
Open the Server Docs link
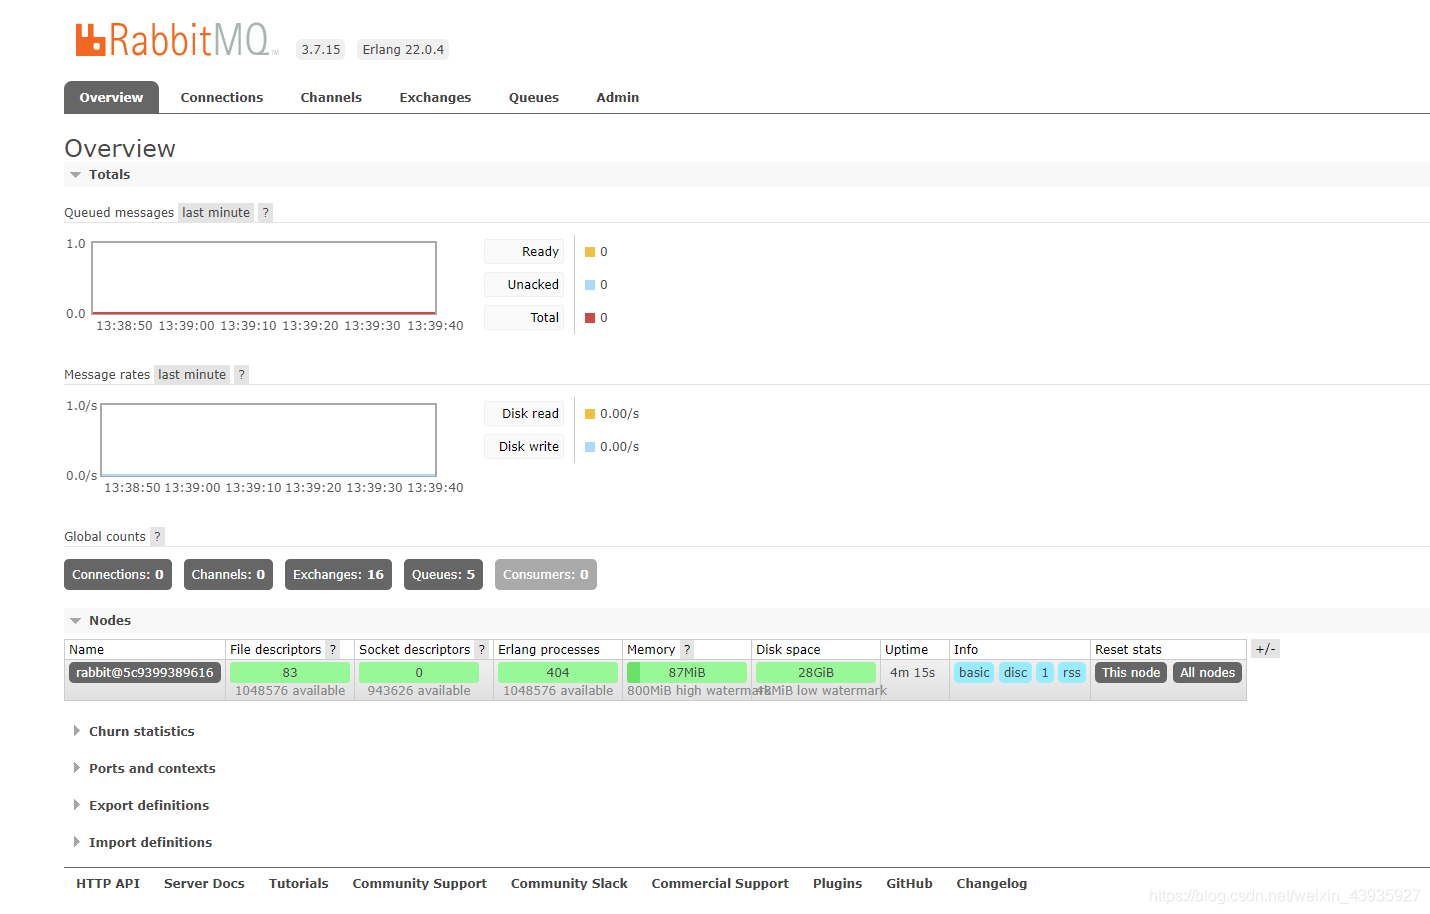click(204, 883)
